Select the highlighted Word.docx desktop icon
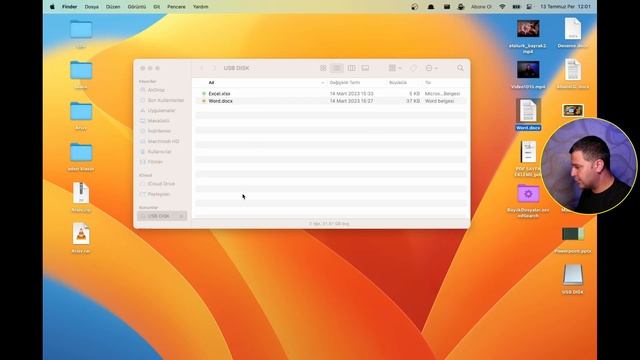 (528, 115)
